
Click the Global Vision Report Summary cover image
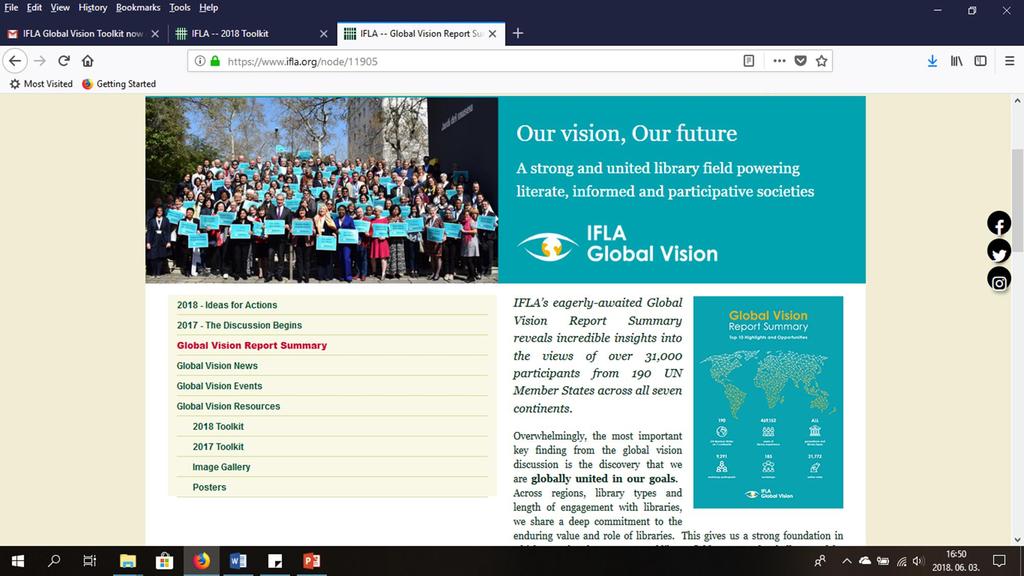[768, 402]
